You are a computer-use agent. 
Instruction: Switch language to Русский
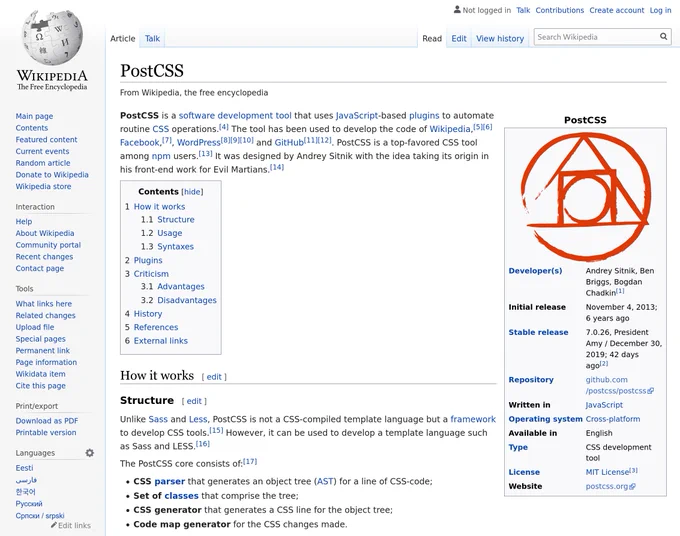coord(29,504)
